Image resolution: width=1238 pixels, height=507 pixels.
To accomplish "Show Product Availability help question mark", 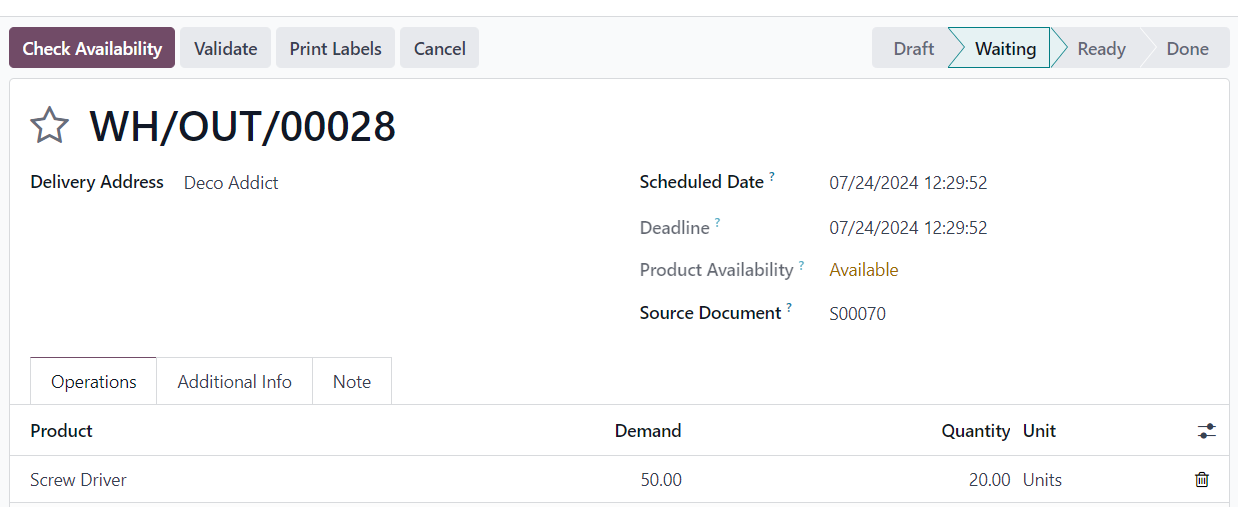I will click(x=801, y=265).
